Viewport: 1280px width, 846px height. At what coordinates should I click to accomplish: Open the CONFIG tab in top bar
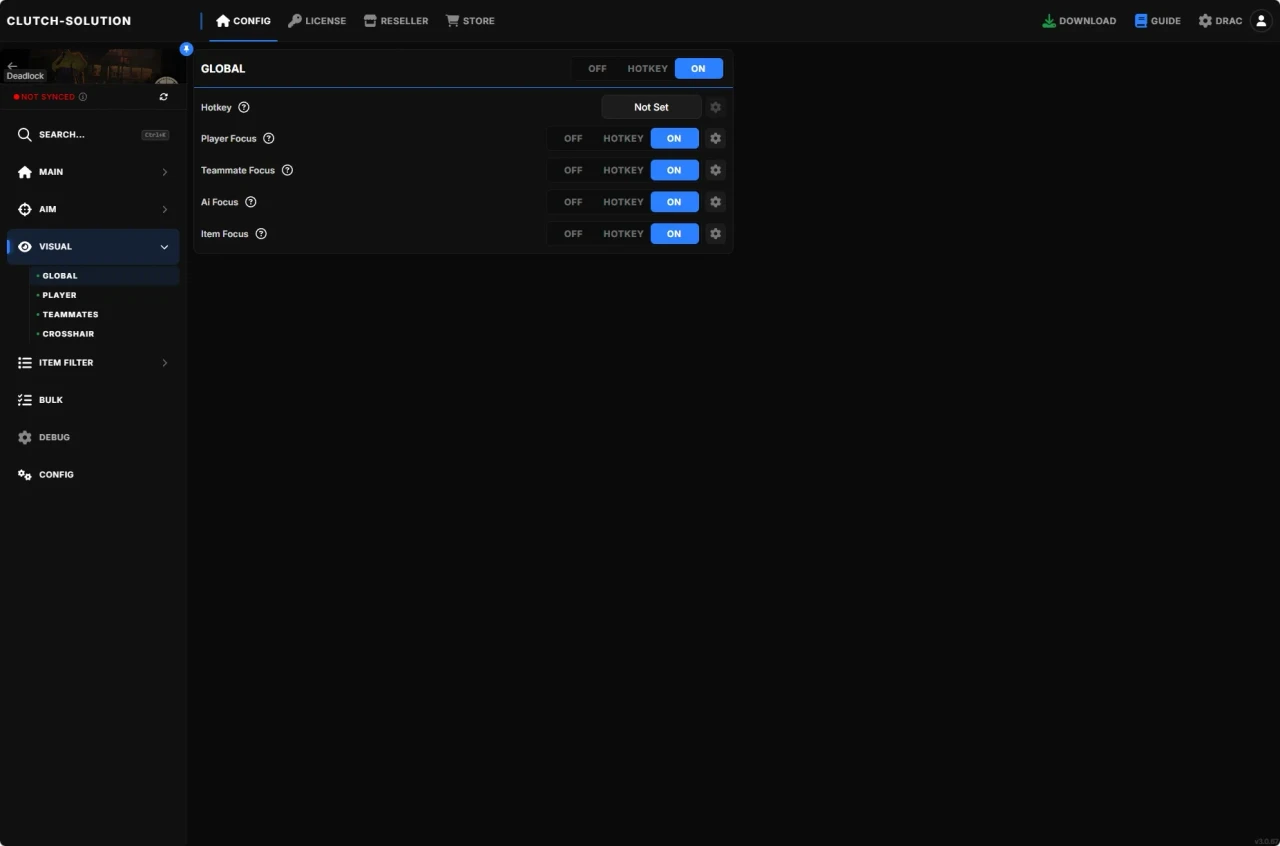(x=243, y=21)
